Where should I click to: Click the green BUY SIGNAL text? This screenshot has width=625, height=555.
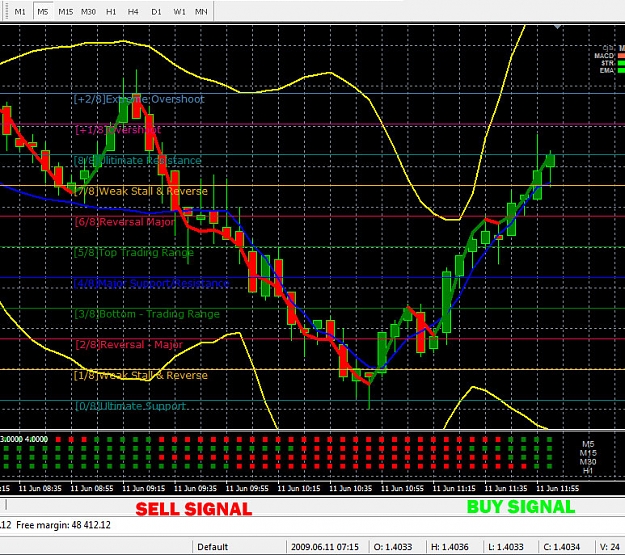point(521,507)
